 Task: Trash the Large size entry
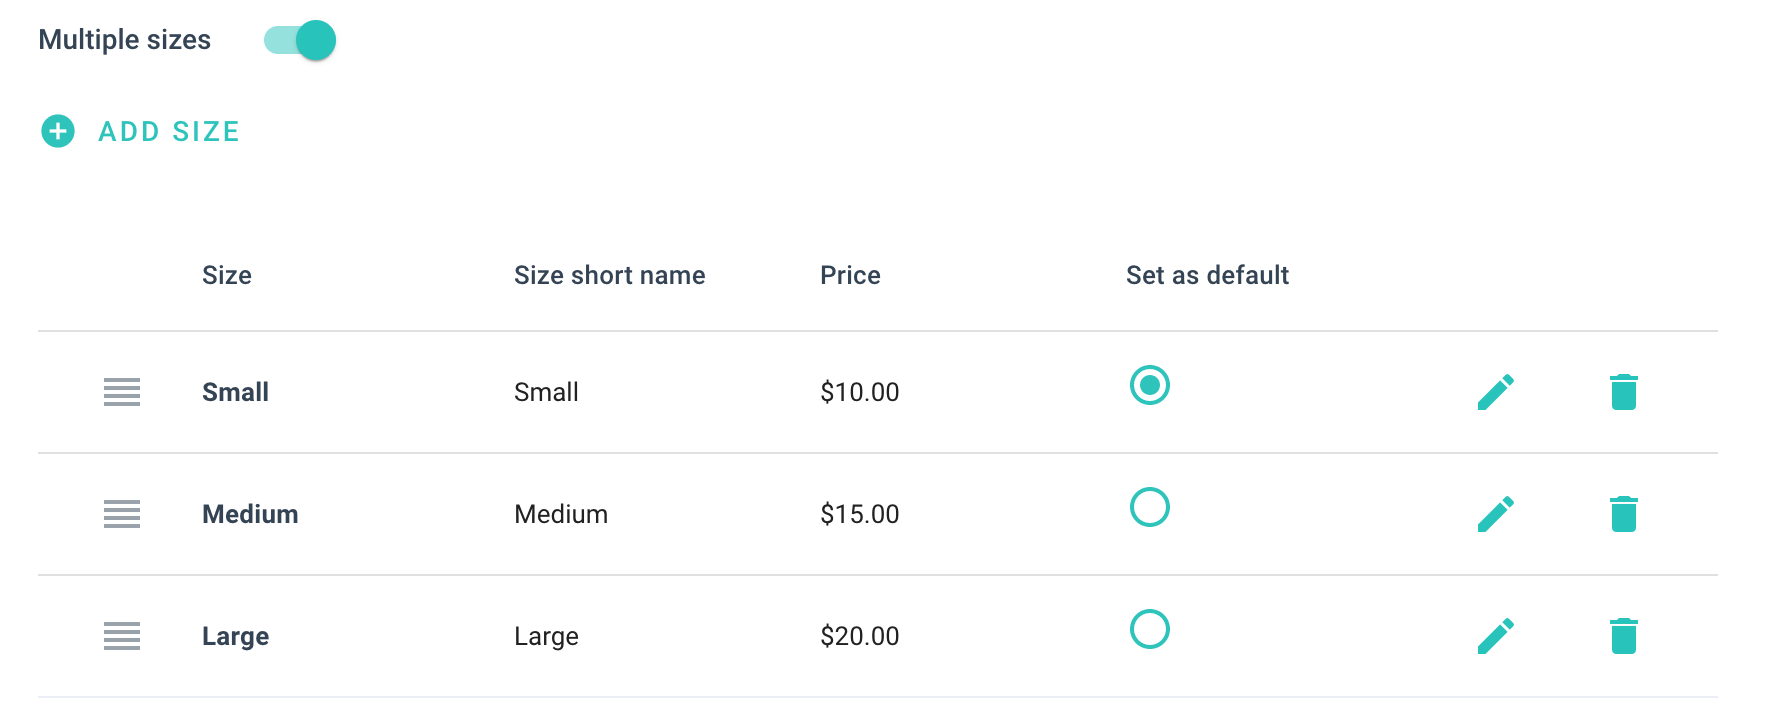pos(1623,636)
